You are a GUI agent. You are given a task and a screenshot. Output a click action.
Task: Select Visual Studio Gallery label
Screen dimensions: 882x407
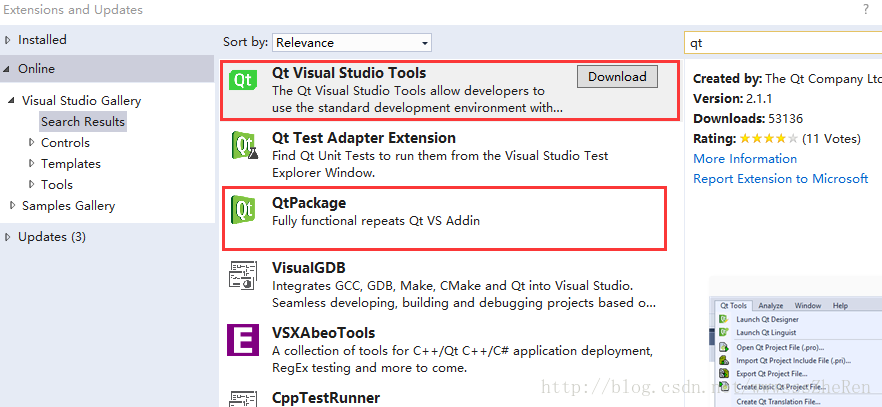coord(82,101)
